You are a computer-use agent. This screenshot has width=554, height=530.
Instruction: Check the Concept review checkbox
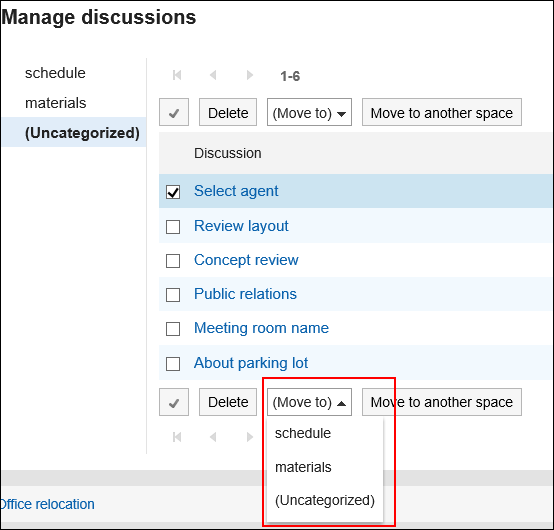pos(173,261)
